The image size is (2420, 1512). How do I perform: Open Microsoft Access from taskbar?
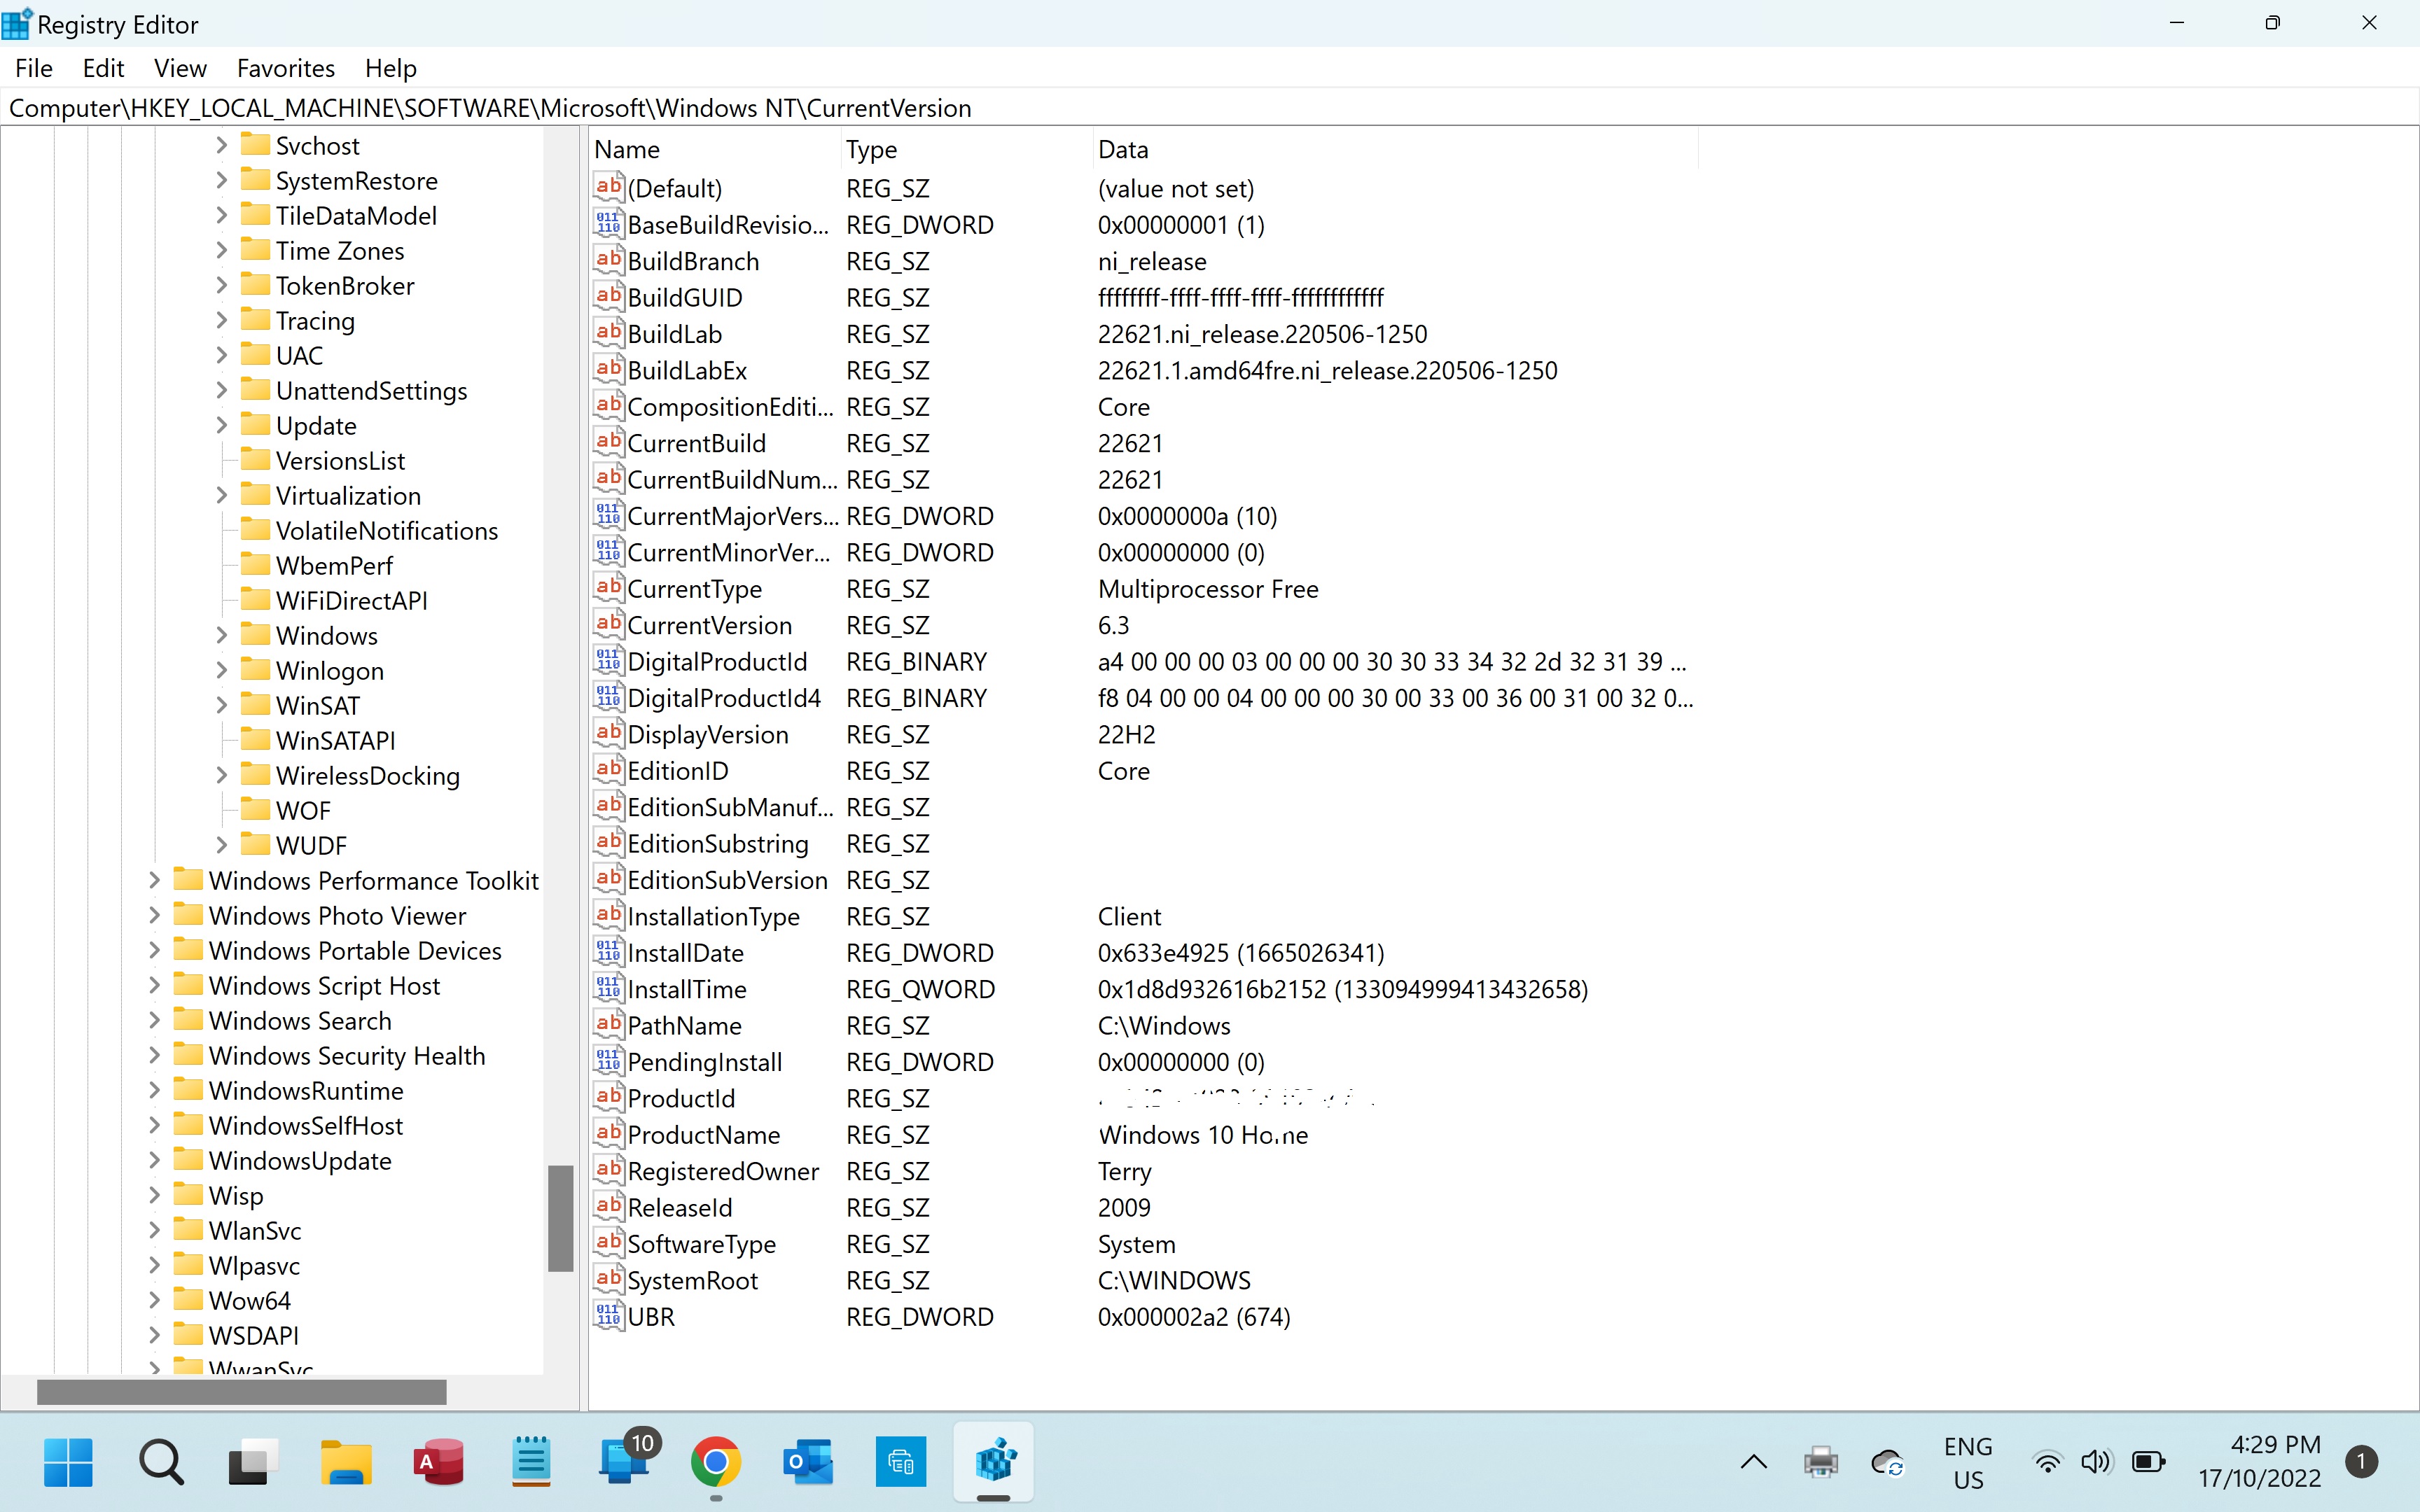pyautogui.click(x=438, y=1463)
